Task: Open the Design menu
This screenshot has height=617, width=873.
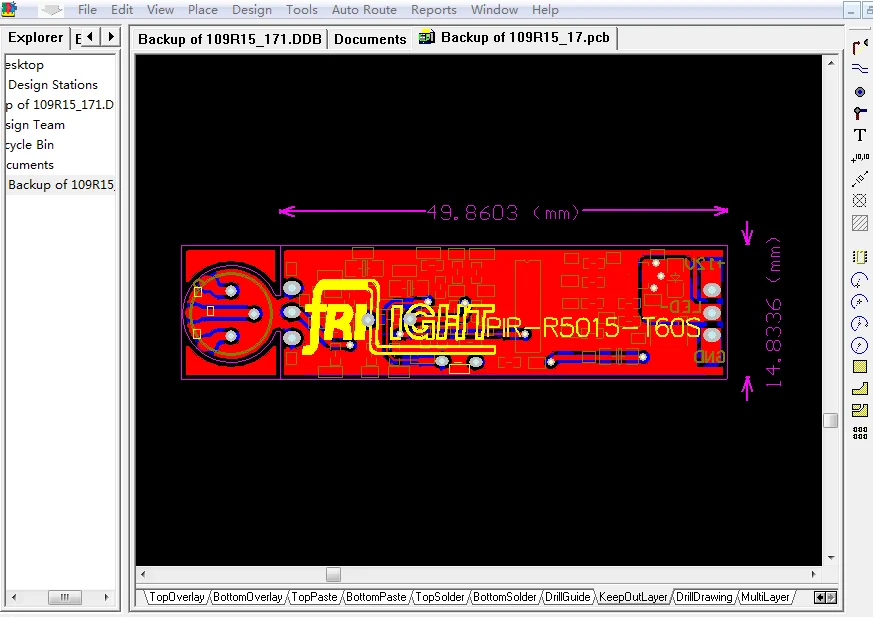Action: [252, 9]
